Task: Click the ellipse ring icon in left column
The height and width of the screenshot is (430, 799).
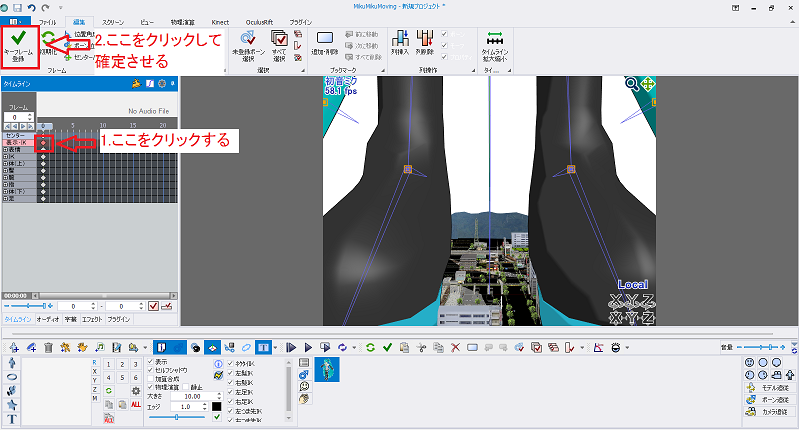Action: pos(12,377)
